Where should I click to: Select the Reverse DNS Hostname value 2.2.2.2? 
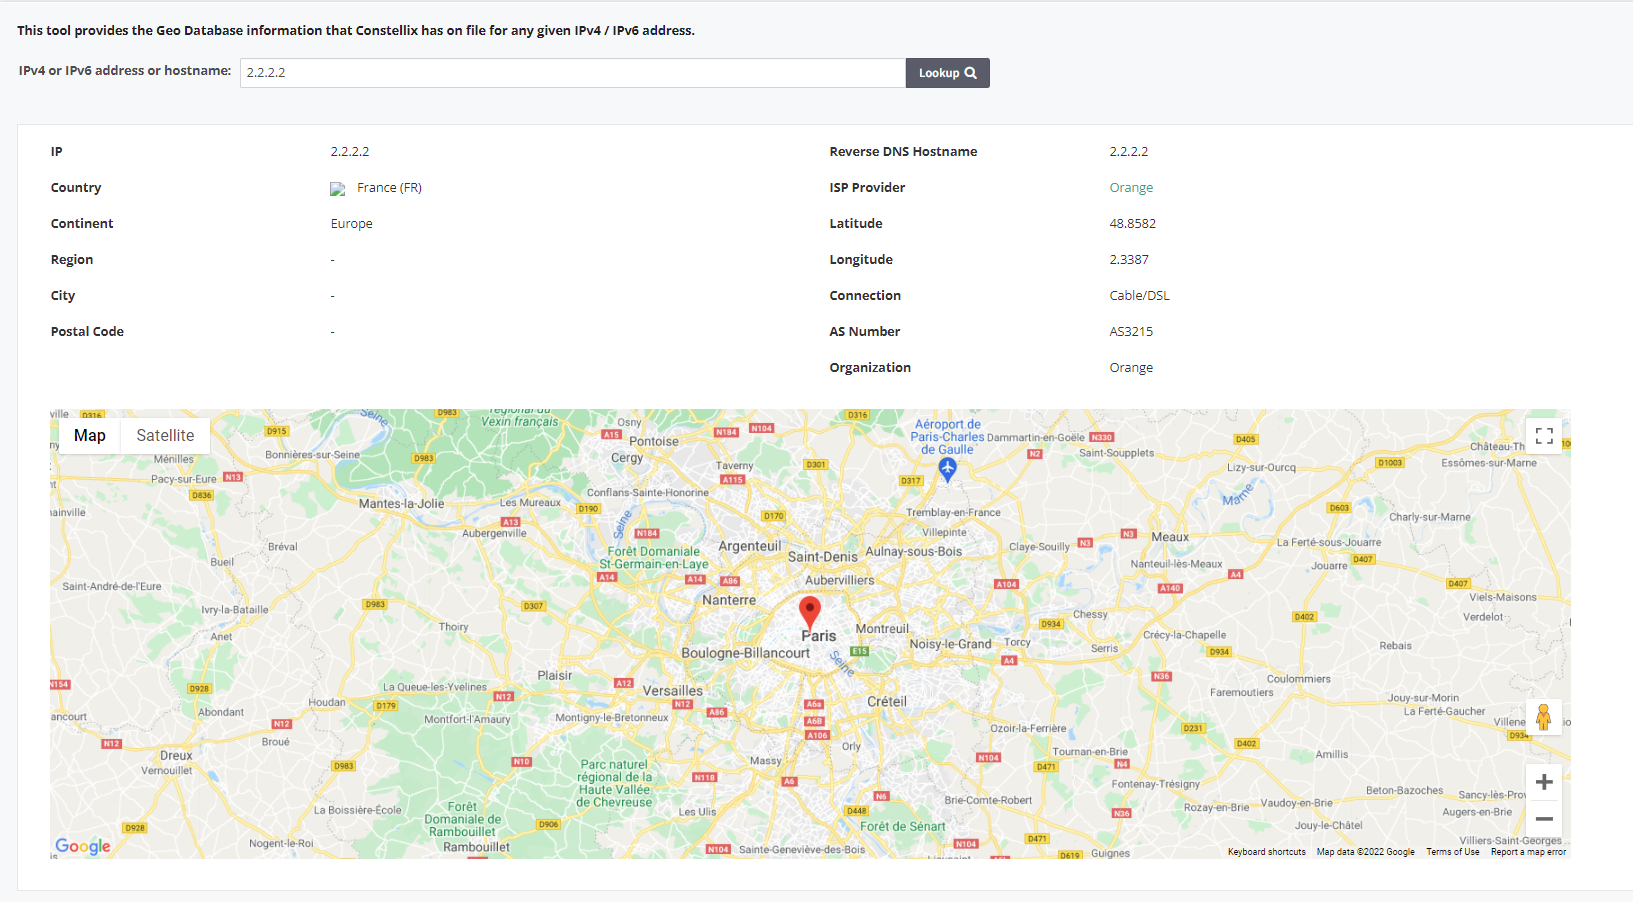point(1128,152)
